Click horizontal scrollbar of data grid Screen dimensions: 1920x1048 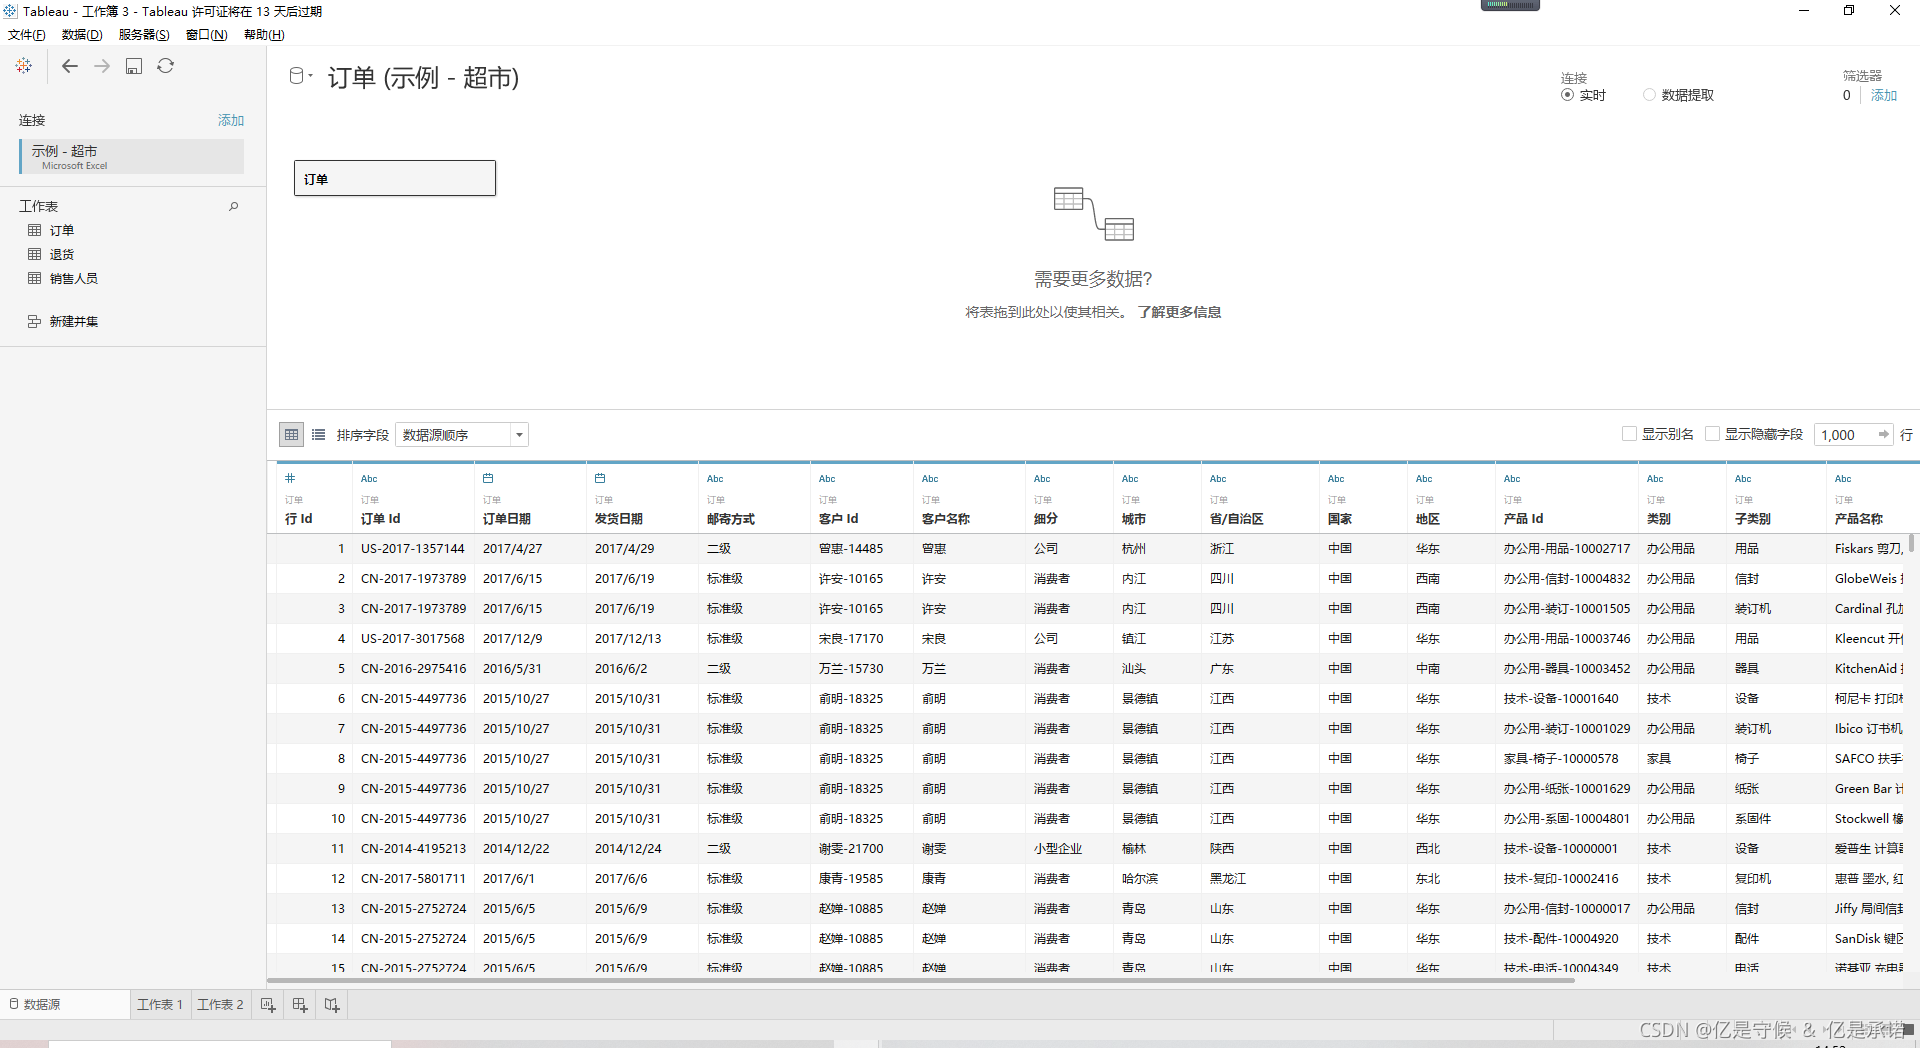(x=920, y=981)
